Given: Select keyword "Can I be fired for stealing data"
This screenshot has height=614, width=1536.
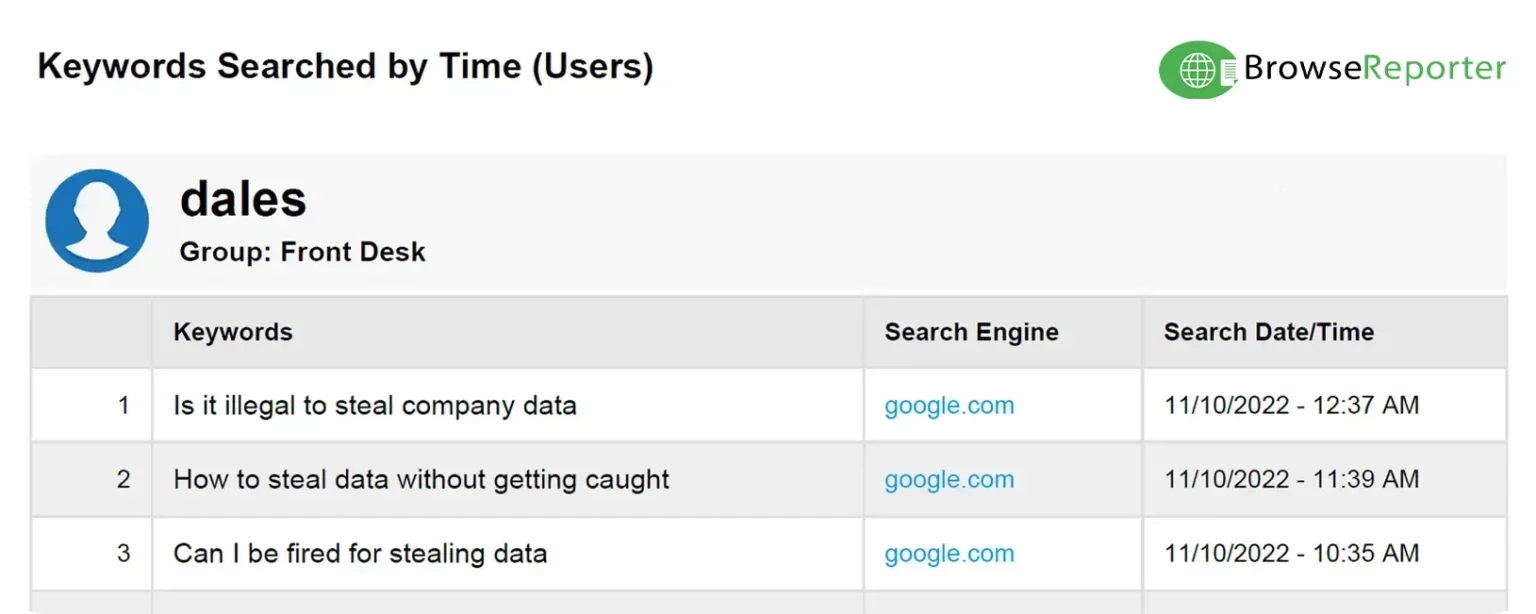Looking at the screenshot, I should click(360, 553).
